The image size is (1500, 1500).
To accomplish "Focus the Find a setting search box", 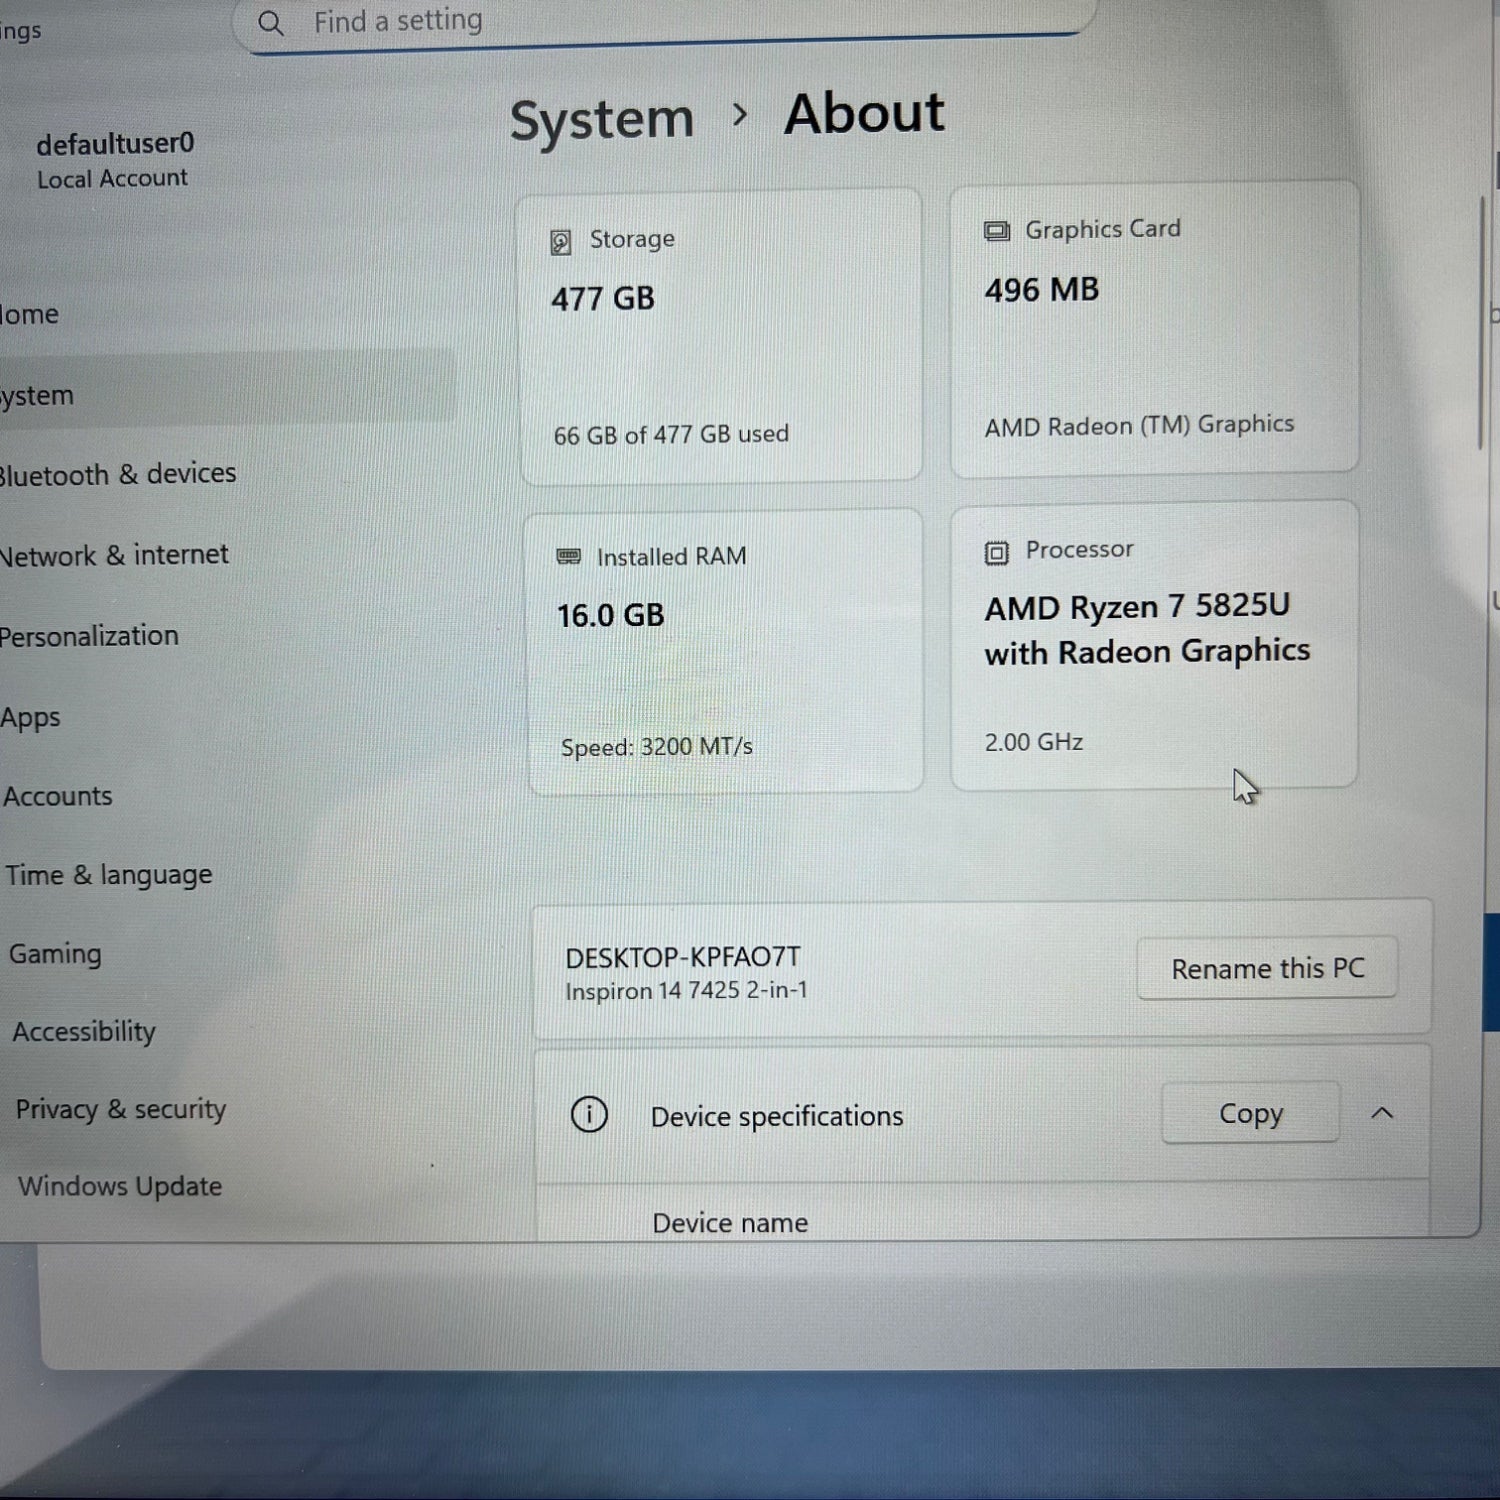I will coord(665,22).
